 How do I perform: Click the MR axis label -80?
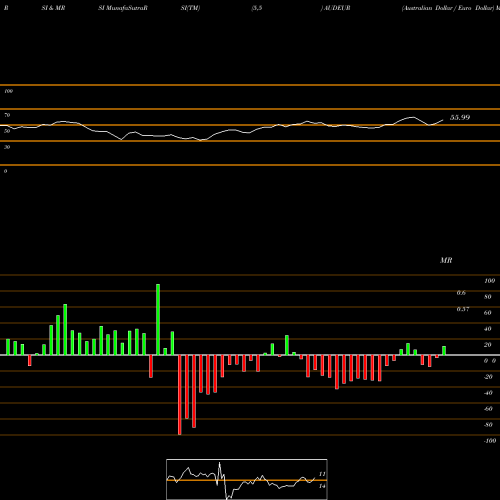(488, 425)
